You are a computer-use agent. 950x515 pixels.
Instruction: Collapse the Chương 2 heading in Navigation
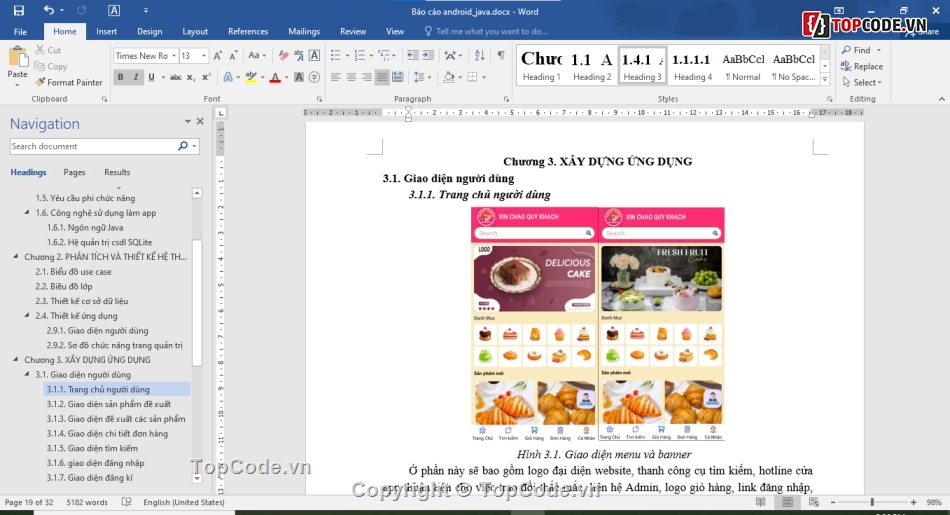[16, 257]
